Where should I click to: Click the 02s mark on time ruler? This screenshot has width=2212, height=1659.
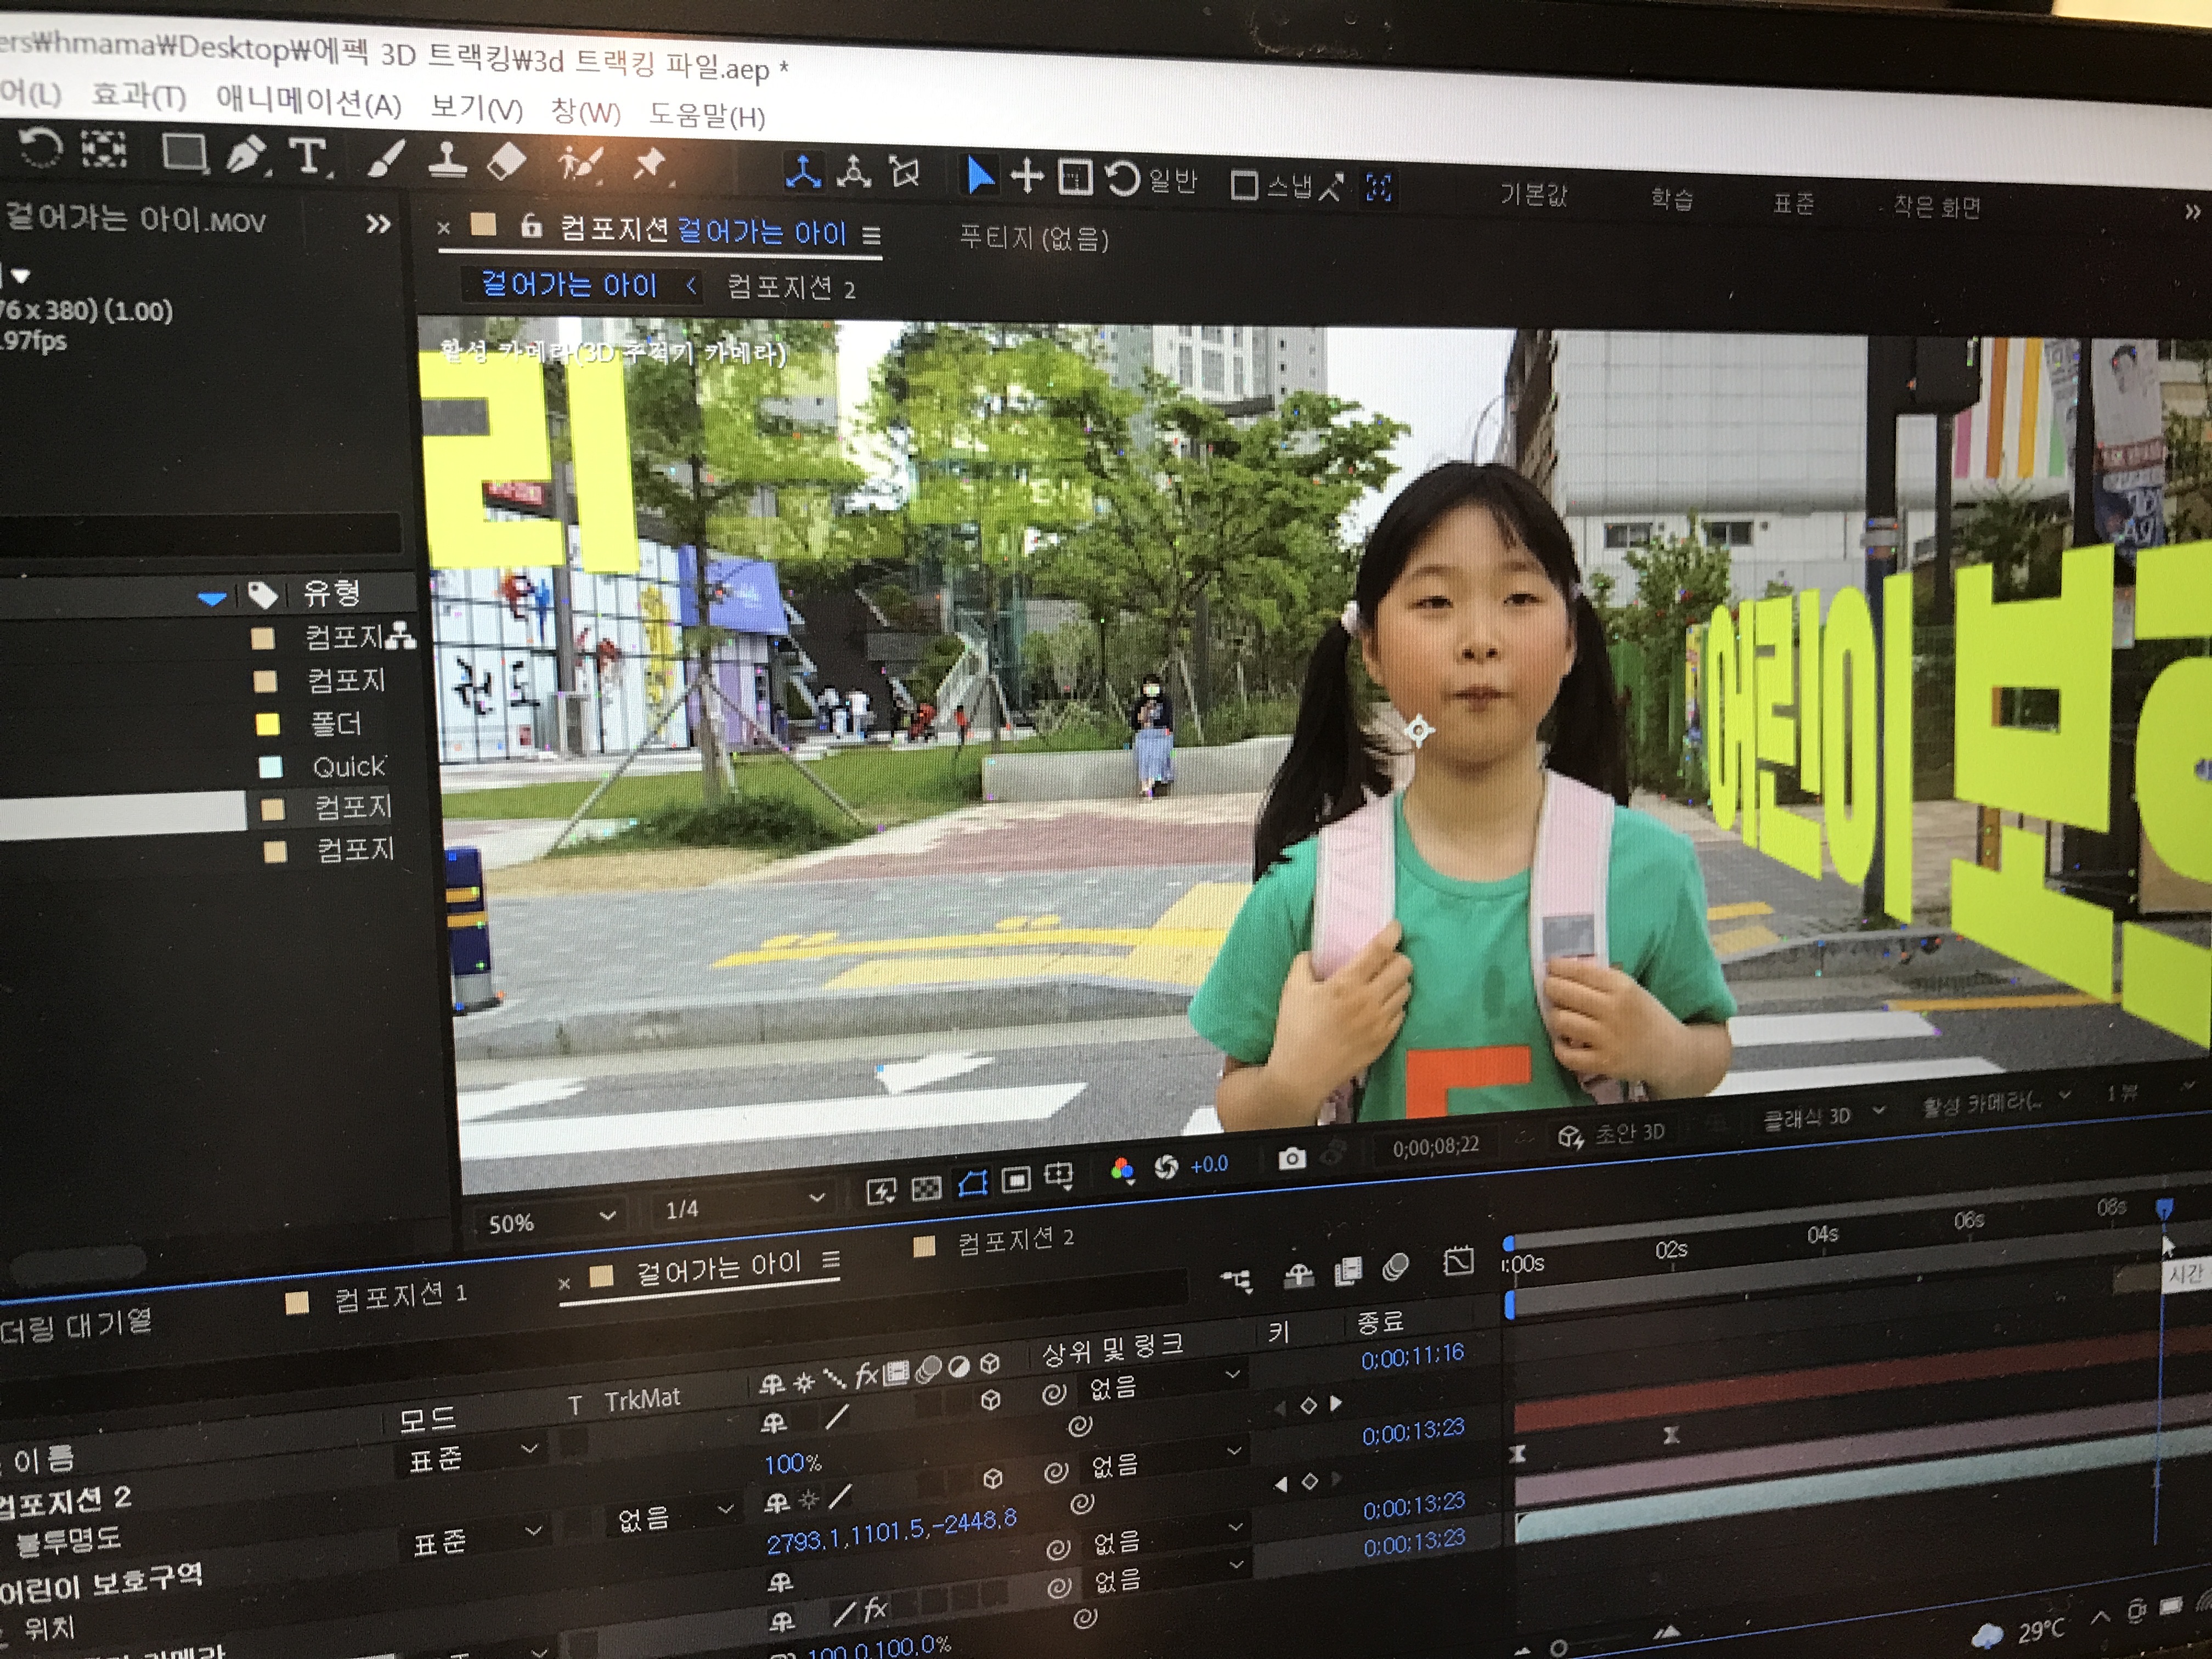[x=1670, y=1250]
